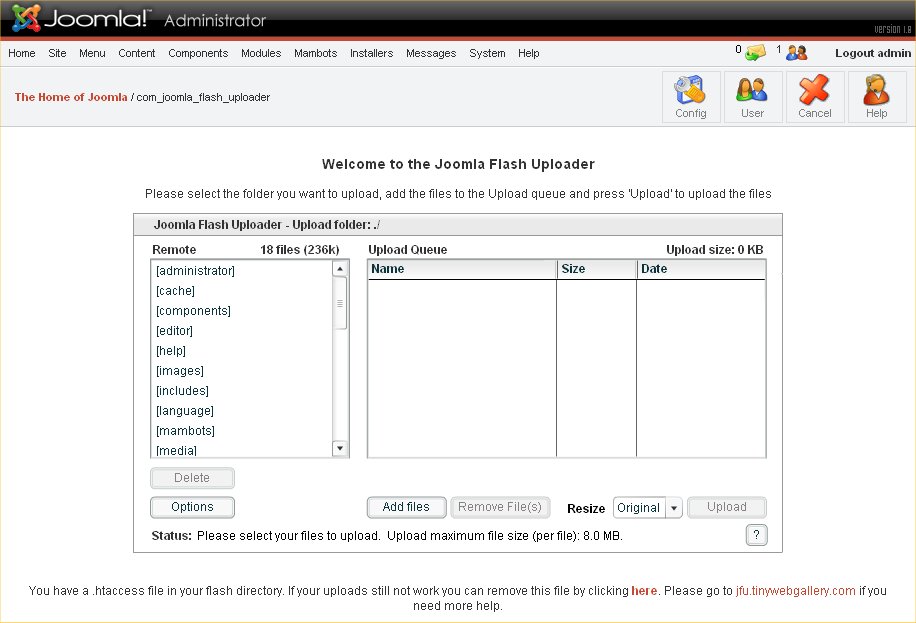Click the Joomla! logo in header
This screenshot has width=916, height=623.
[81, 18]
